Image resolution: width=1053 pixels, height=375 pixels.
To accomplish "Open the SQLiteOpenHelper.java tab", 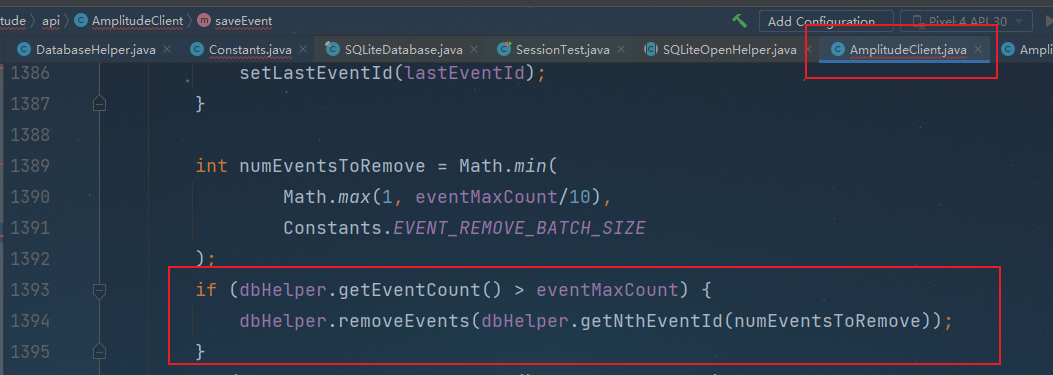I will click(720, 50).
